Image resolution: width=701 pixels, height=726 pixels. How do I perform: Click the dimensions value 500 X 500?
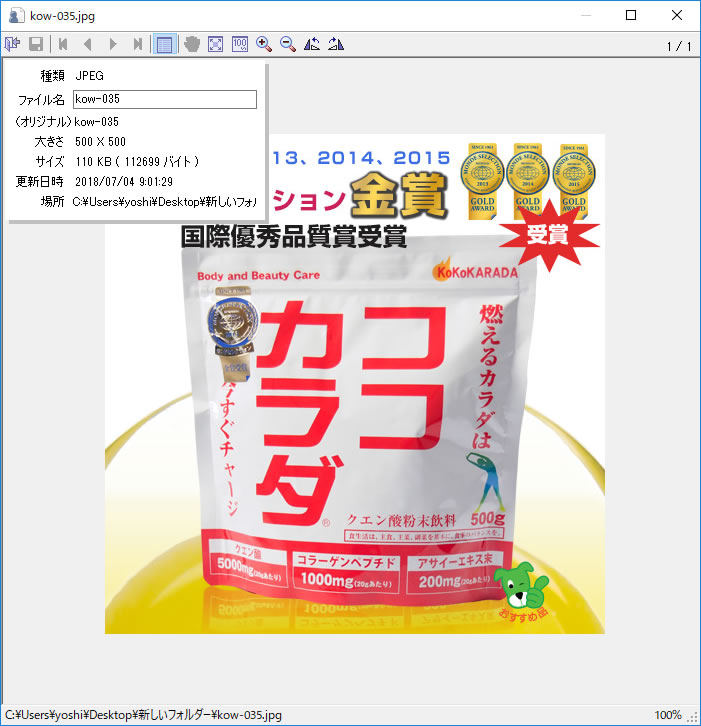[x=100, y=142]
